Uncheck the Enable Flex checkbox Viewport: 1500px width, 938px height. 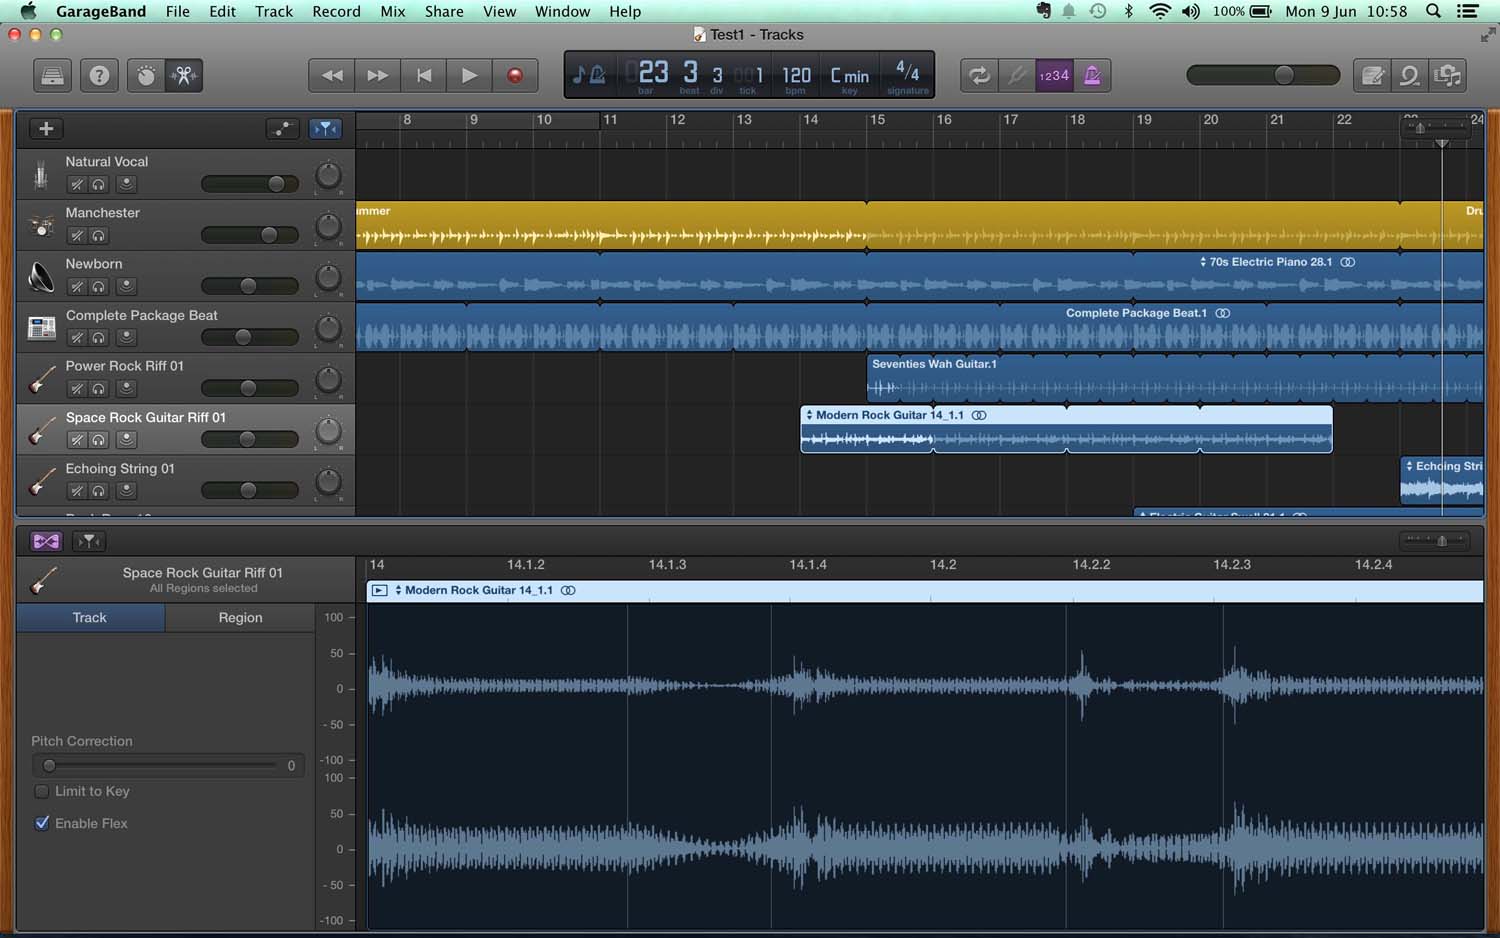pos(42,824)
